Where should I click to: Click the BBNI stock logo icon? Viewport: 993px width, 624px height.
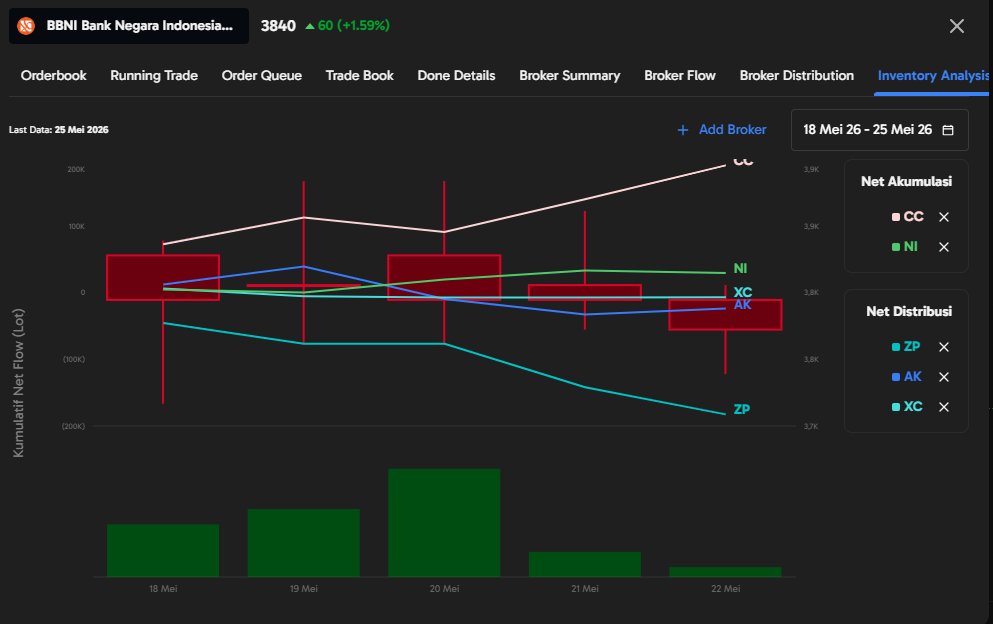coord(26,26)
